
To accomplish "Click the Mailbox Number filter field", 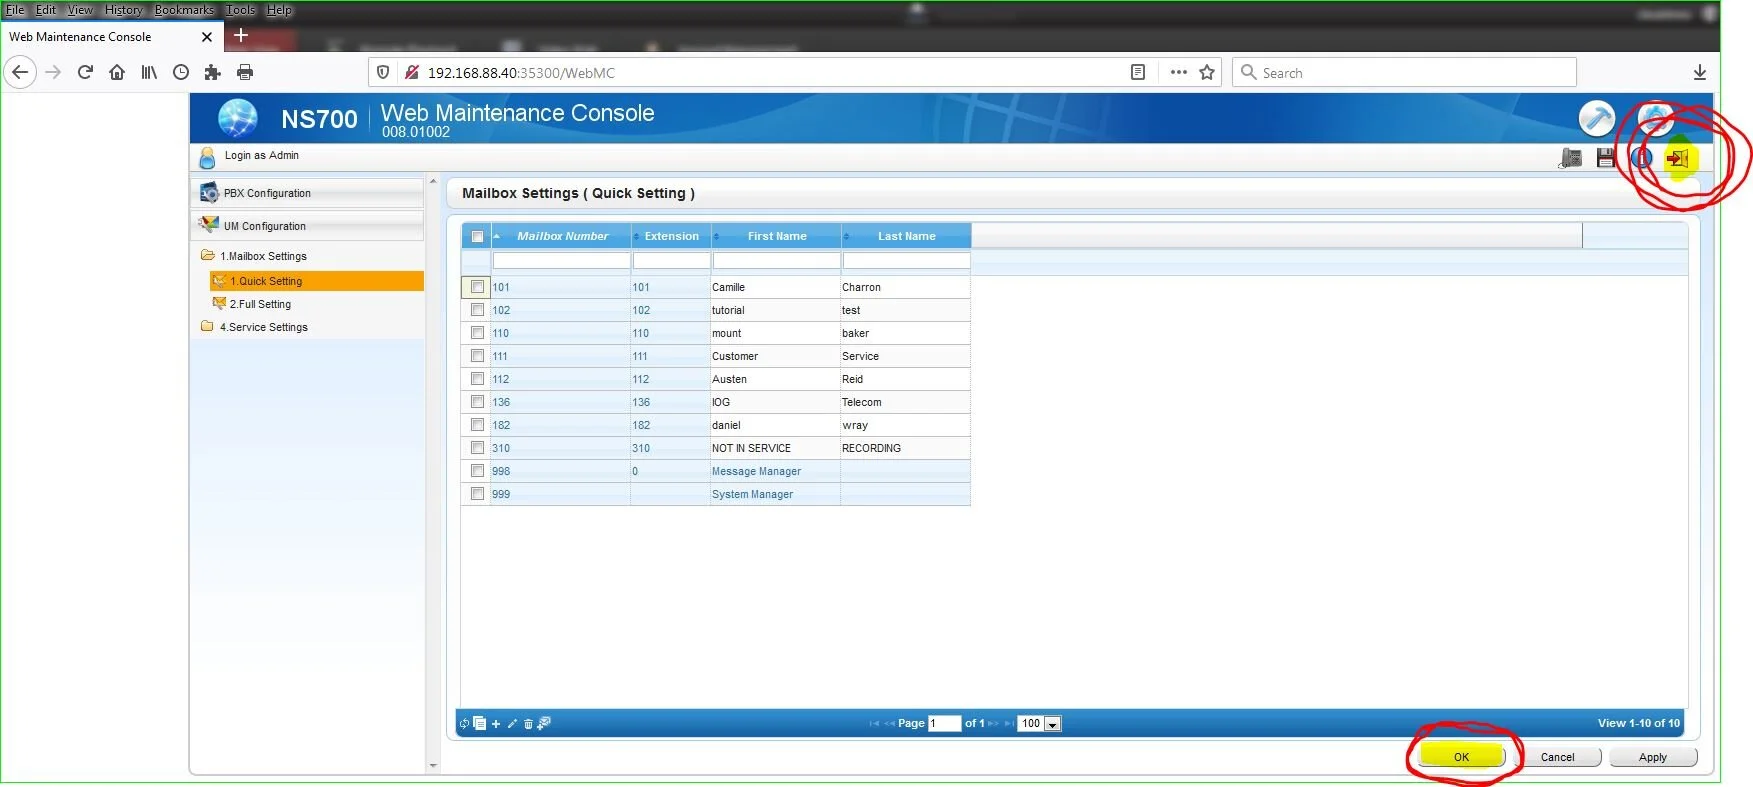I will pyautogui.click(x=561, y=261).
